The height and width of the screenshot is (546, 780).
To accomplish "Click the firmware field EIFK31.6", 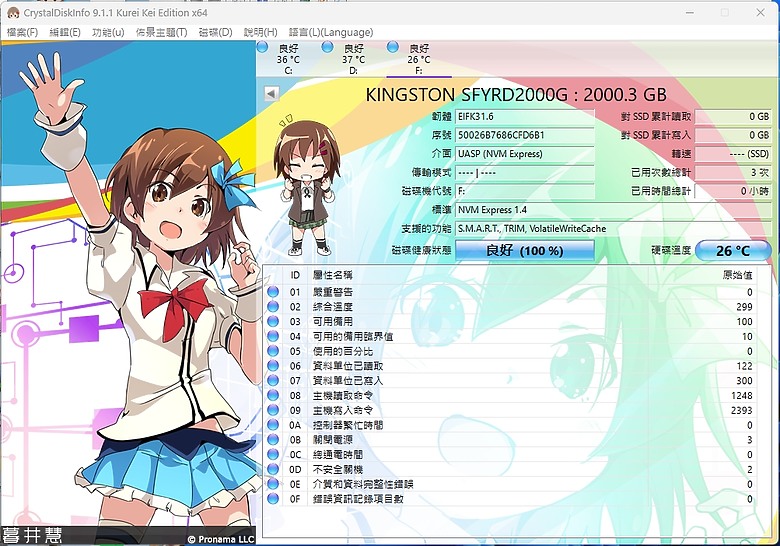I will pyautogui.click(x=524, y=116).
